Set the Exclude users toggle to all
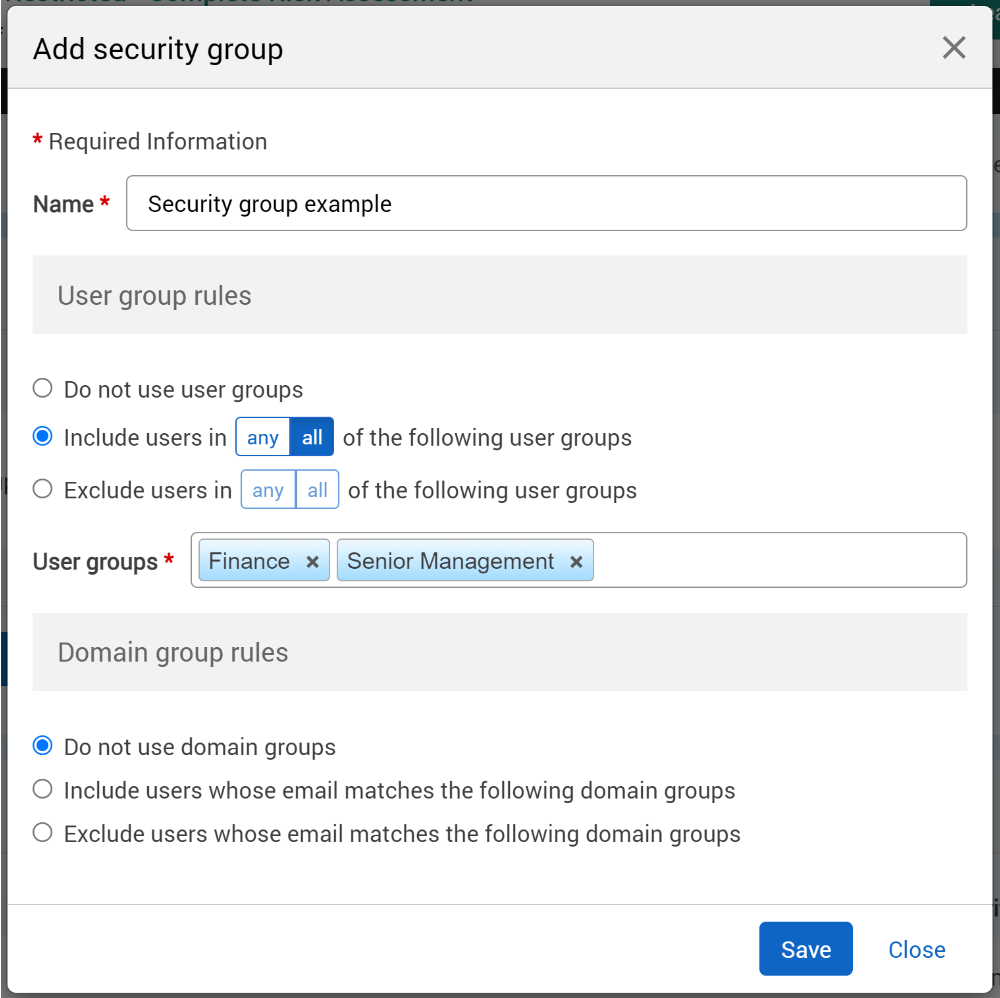The width and height of the screenshot is (1000, 998). tap(318, 490)
